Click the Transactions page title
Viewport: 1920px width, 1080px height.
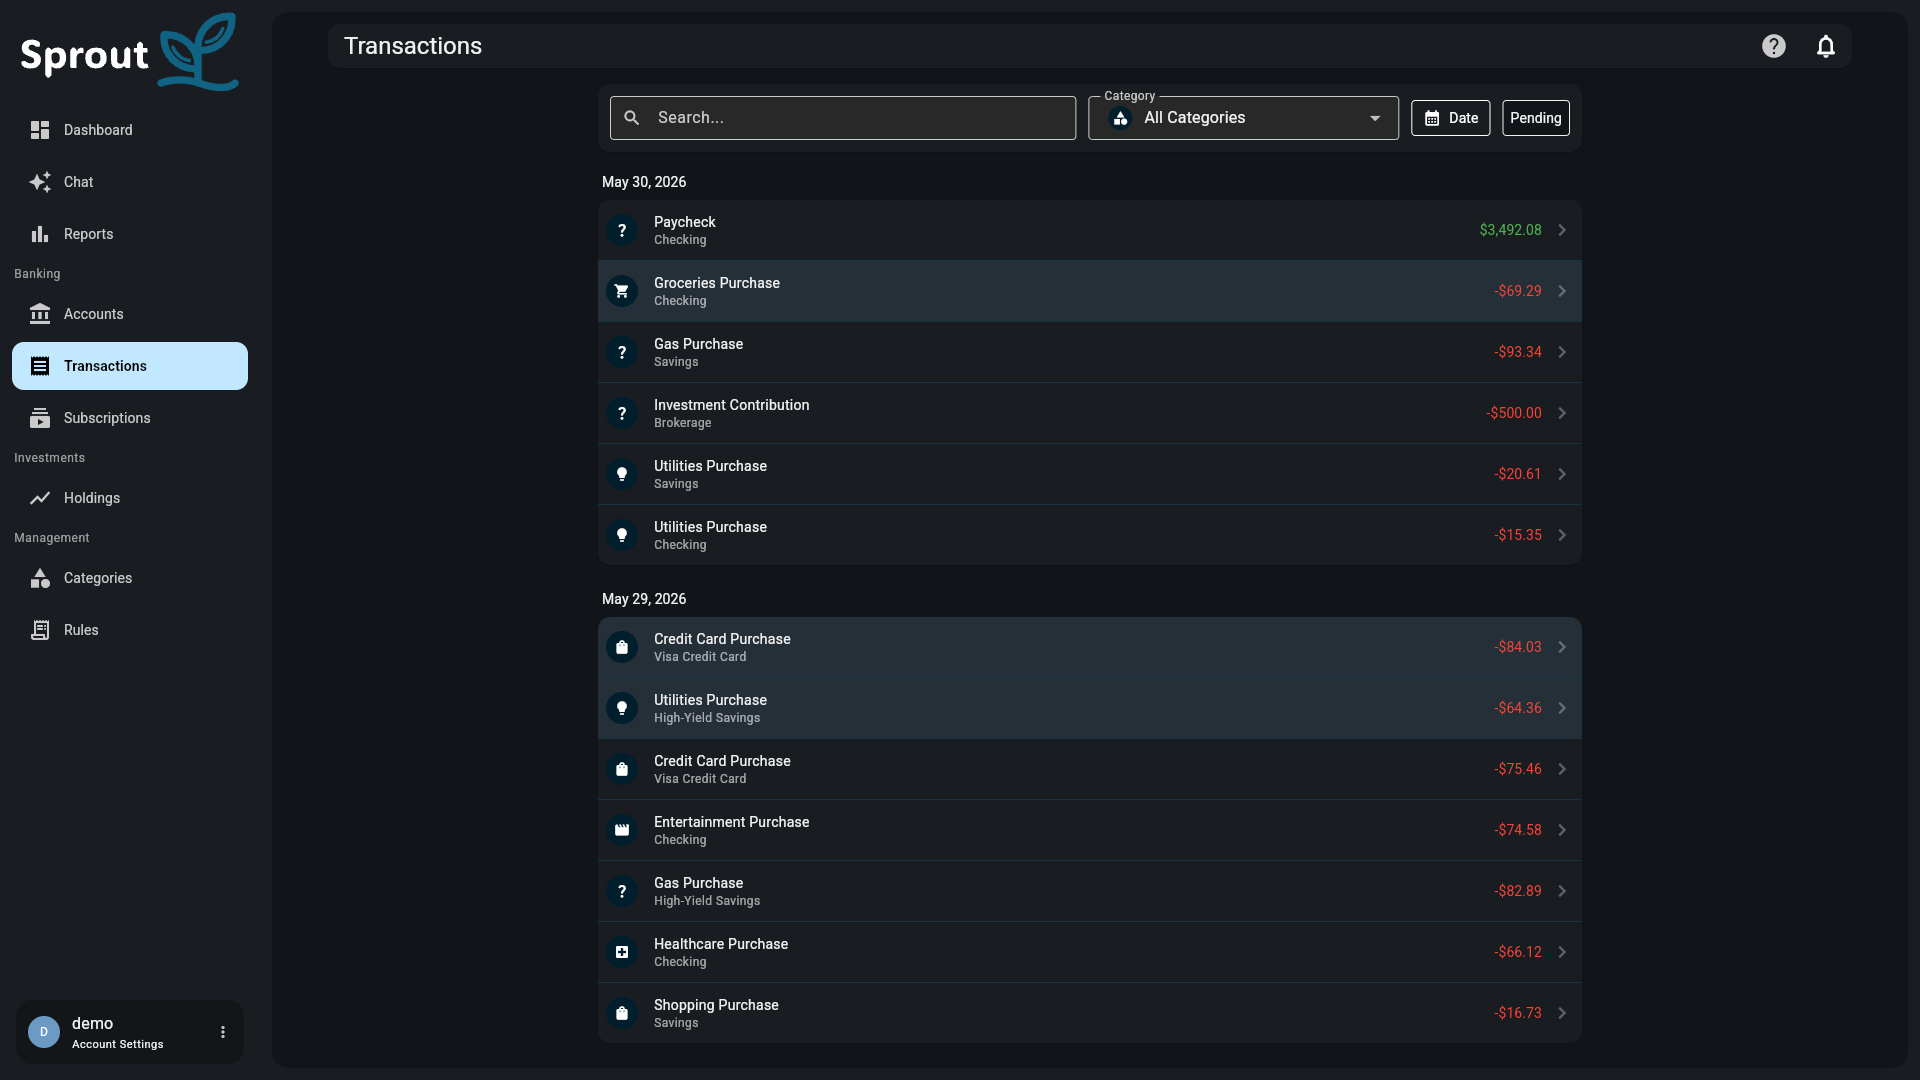(x=413, y=46)
